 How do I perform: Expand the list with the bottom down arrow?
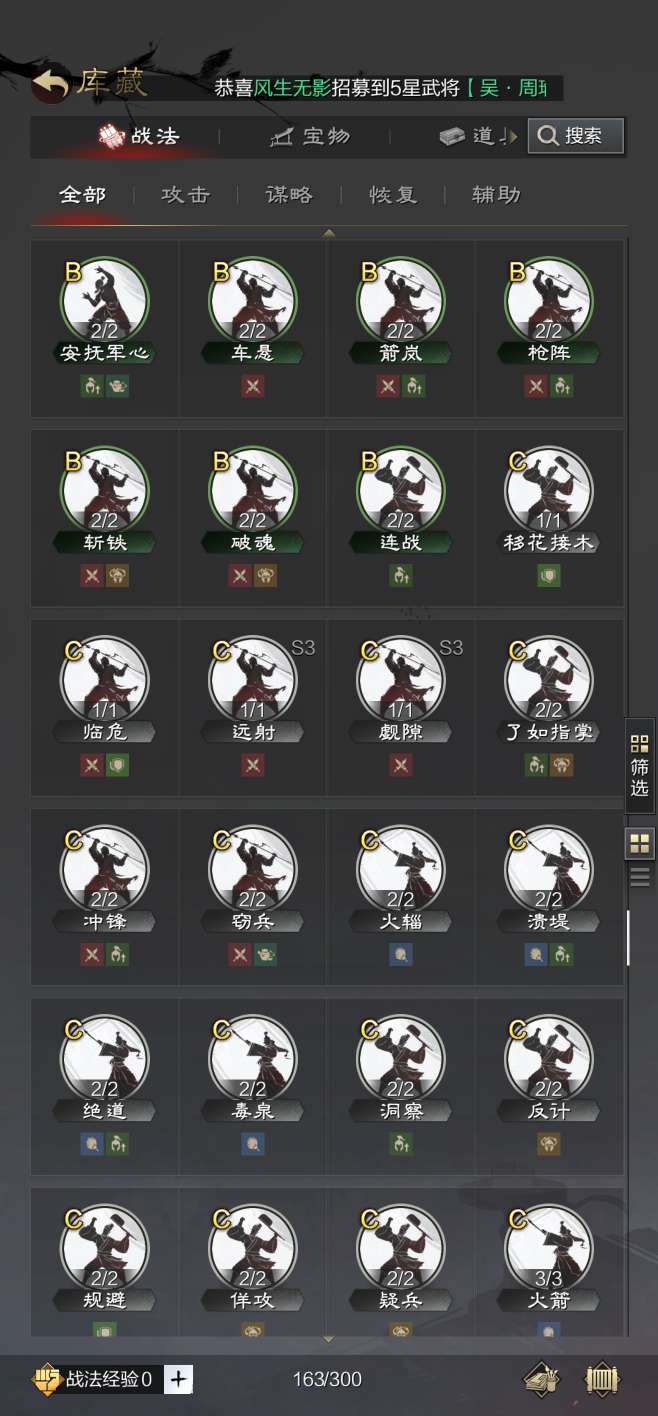(329, 1338)
